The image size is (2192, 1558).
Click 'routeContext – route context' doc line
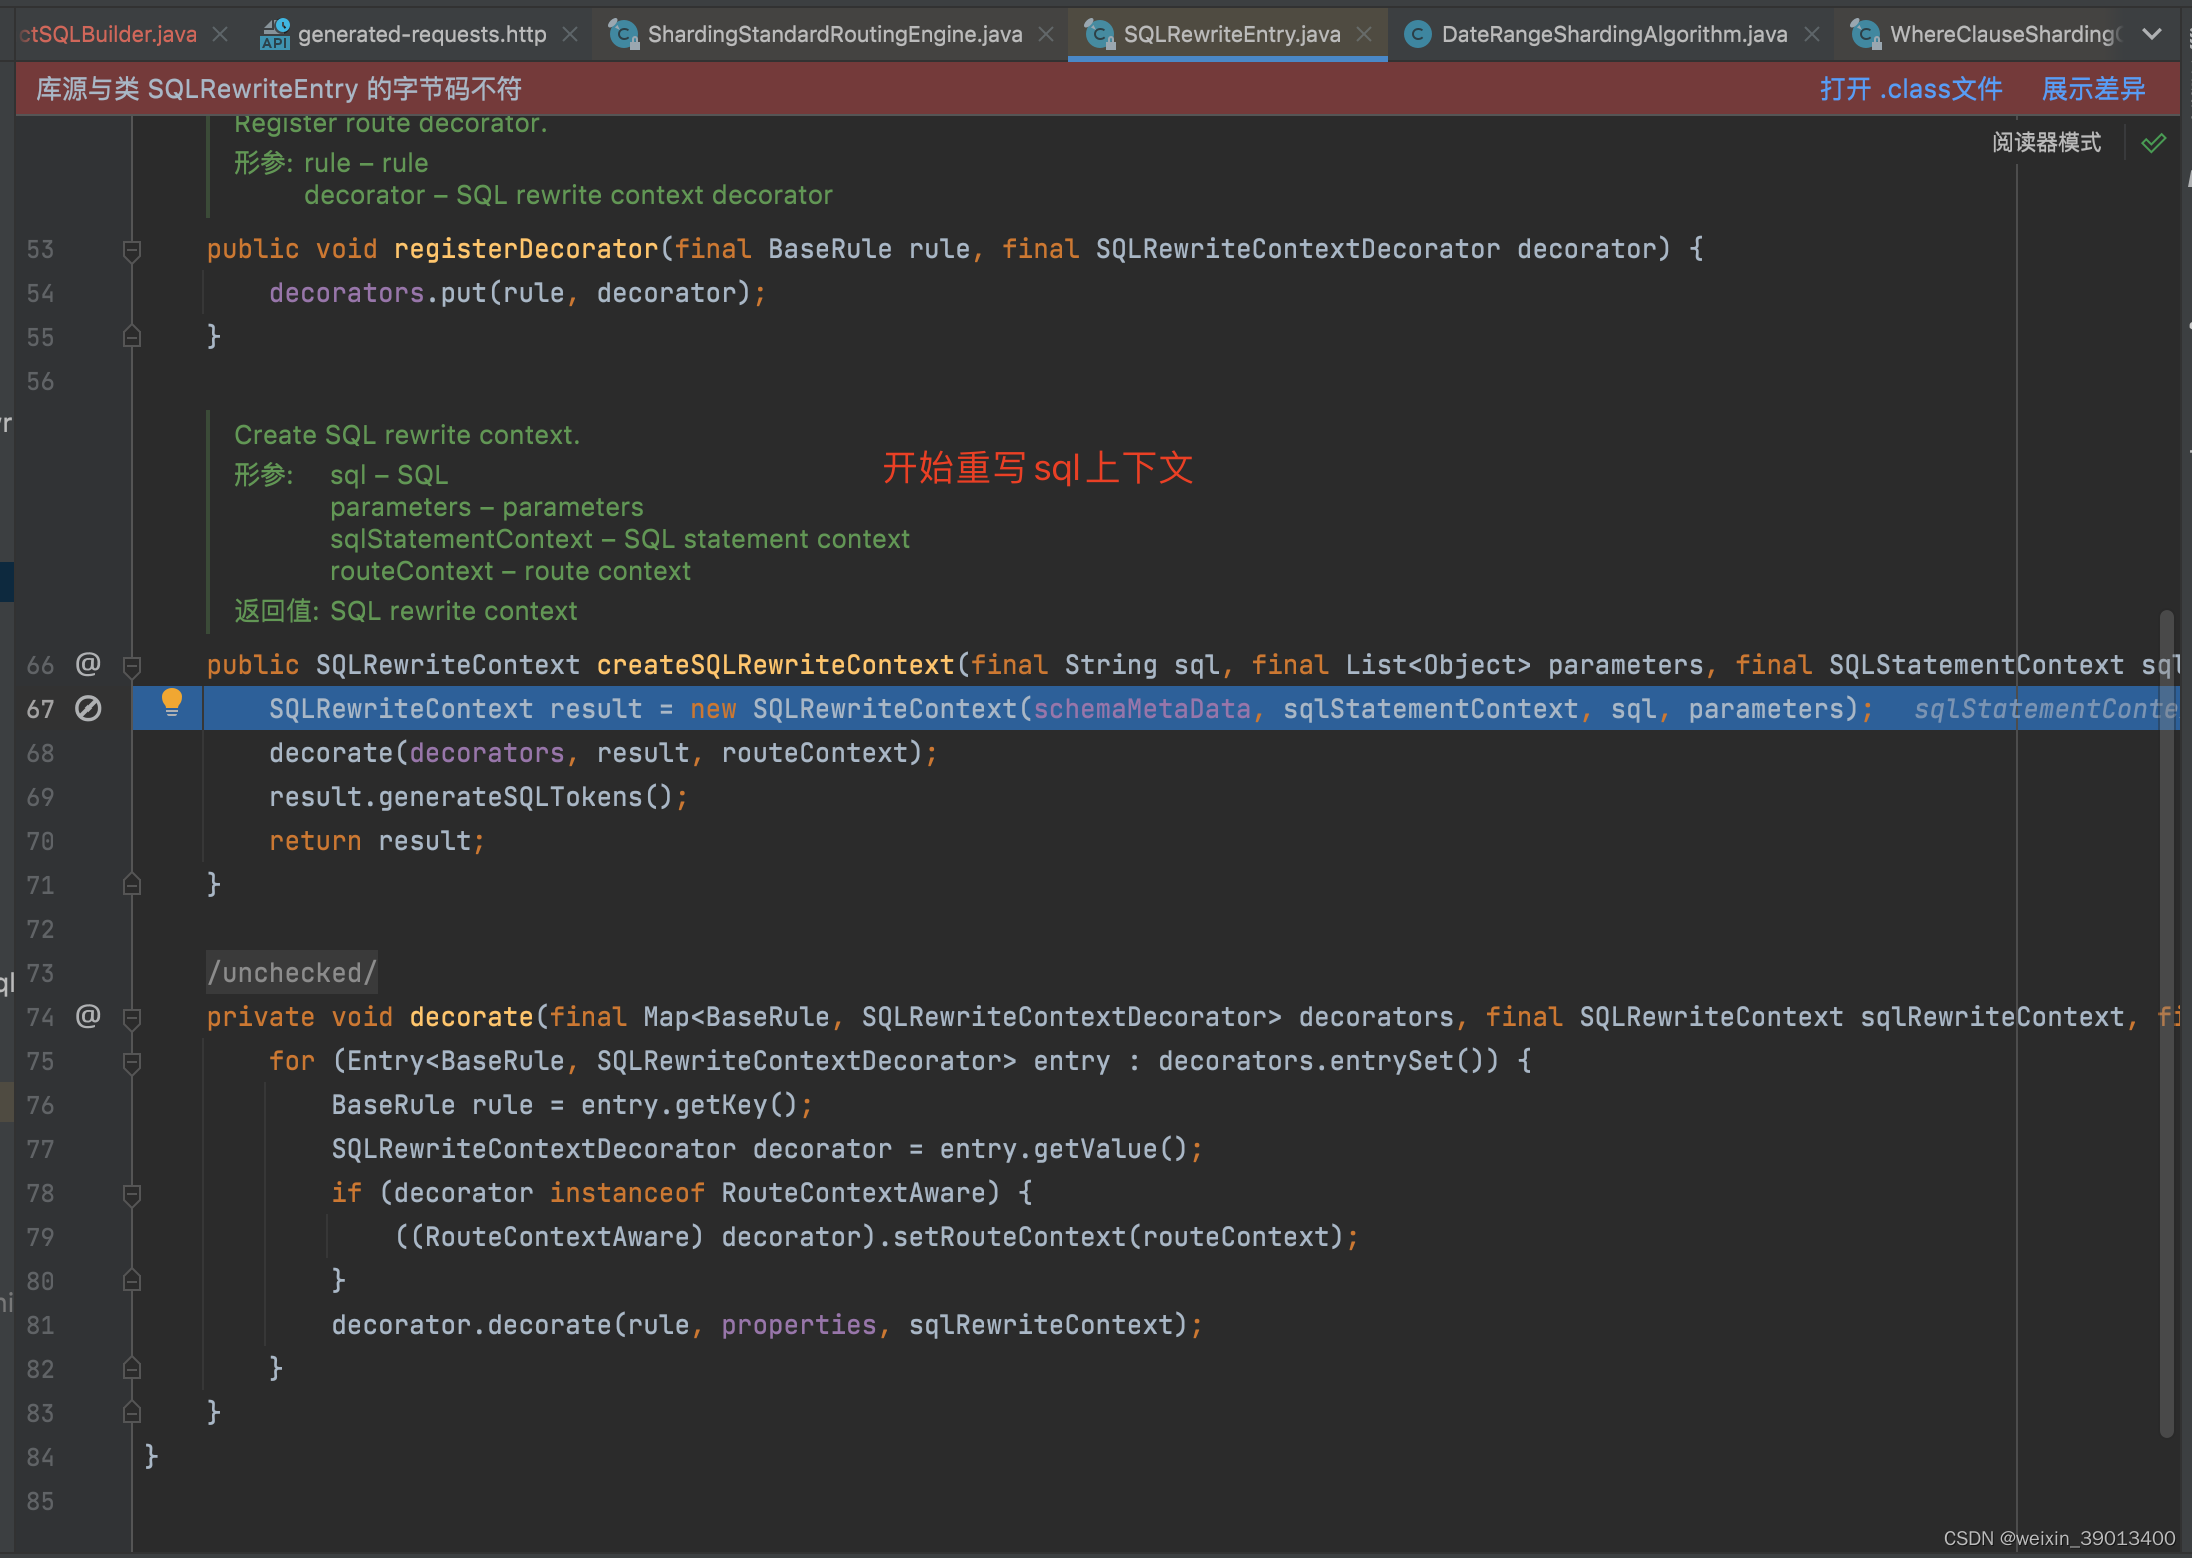[510, 571]
